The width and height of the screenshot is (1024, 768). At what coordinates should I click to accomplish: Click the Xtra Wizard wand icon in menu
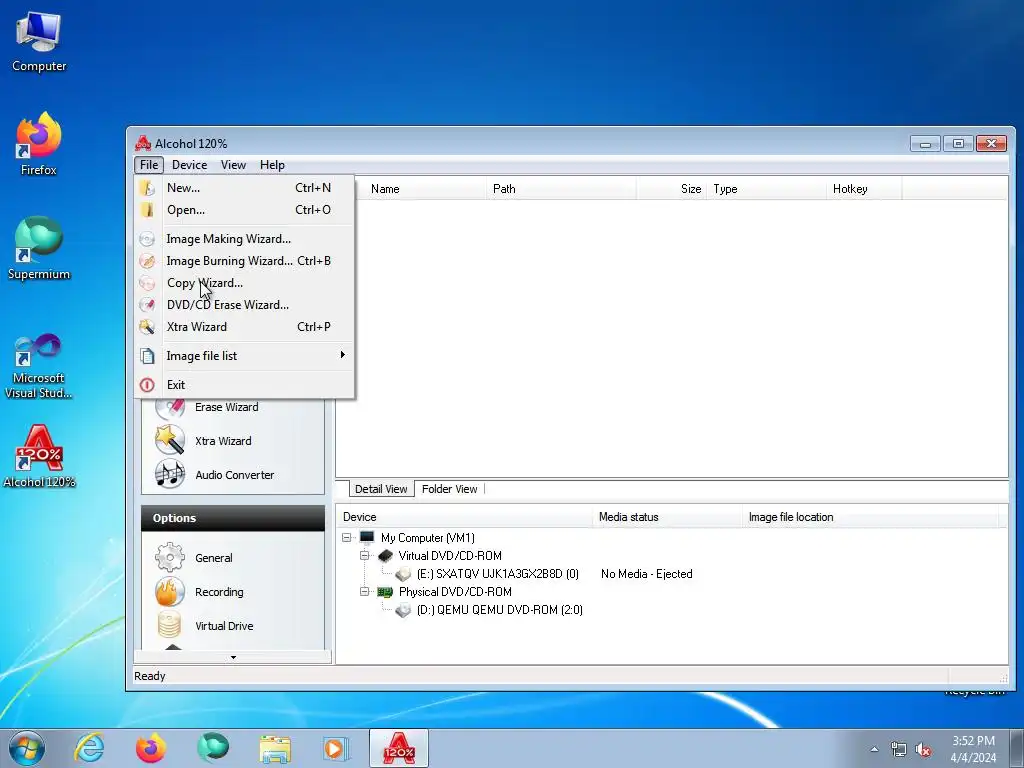click(147, 327)
